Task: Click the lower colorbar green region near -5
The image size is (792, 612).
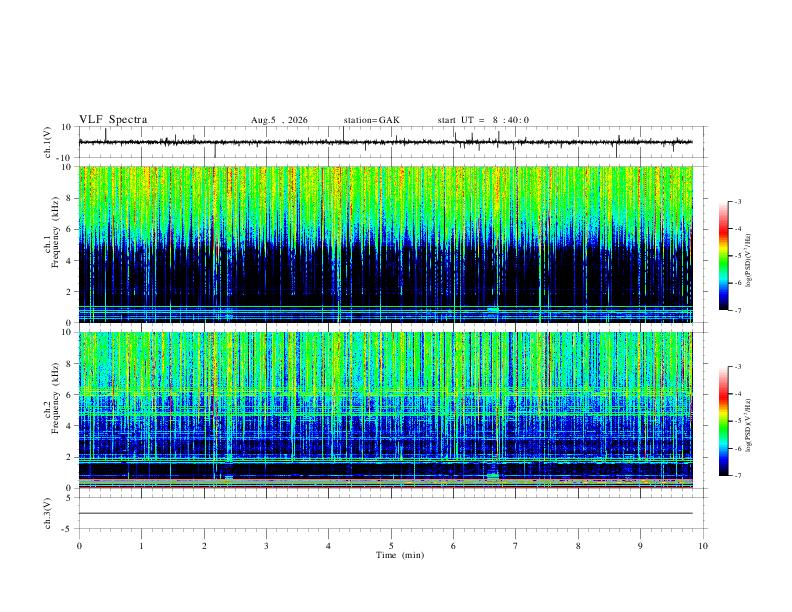Action: tap(723, 420)
